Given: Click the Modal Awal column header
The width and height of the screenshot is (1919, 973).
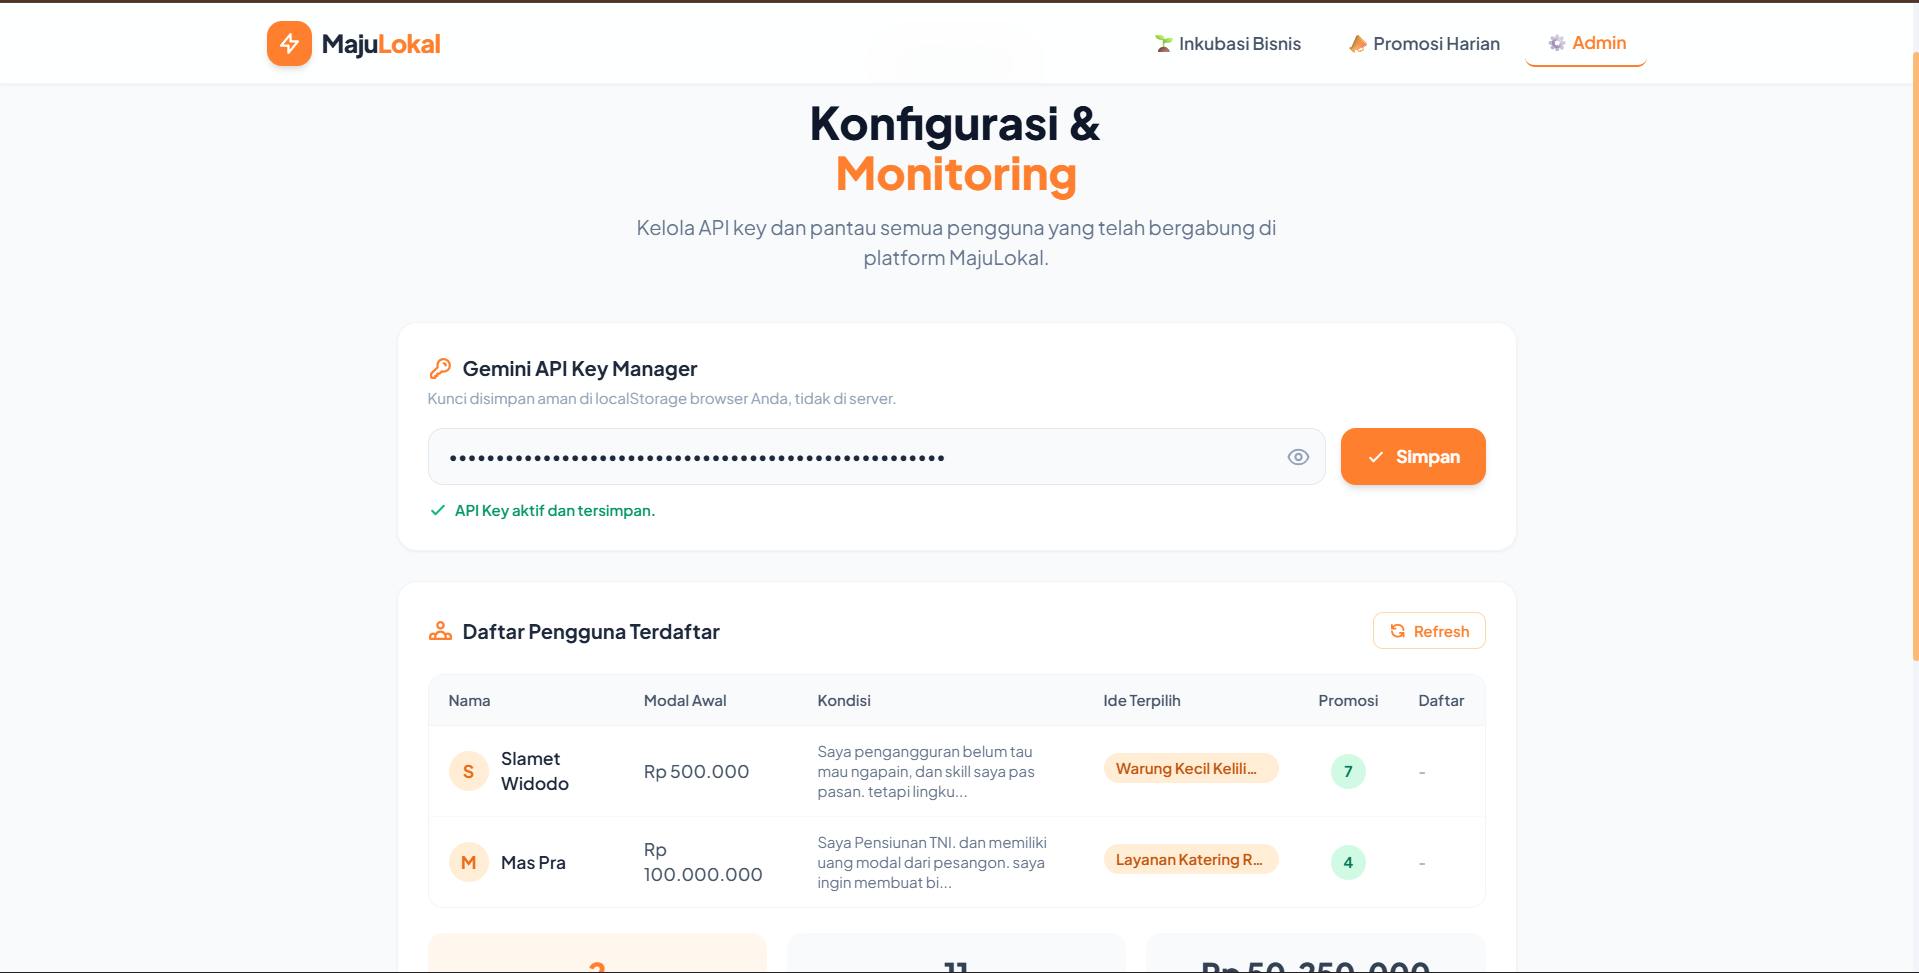Looking at the screenshot, I should [x=685, y=701].
